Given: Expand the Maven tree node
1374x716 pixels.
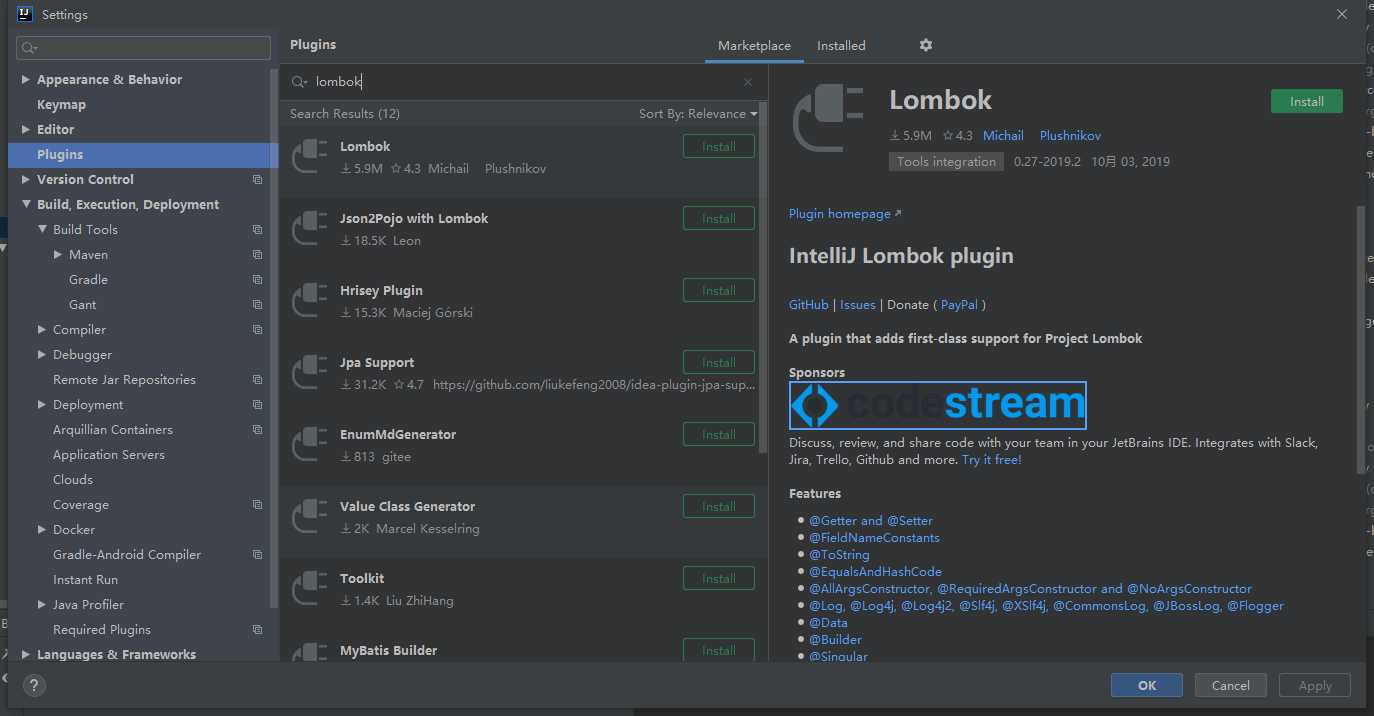Looking at the screenshot, I should click(x=58, y=255).
